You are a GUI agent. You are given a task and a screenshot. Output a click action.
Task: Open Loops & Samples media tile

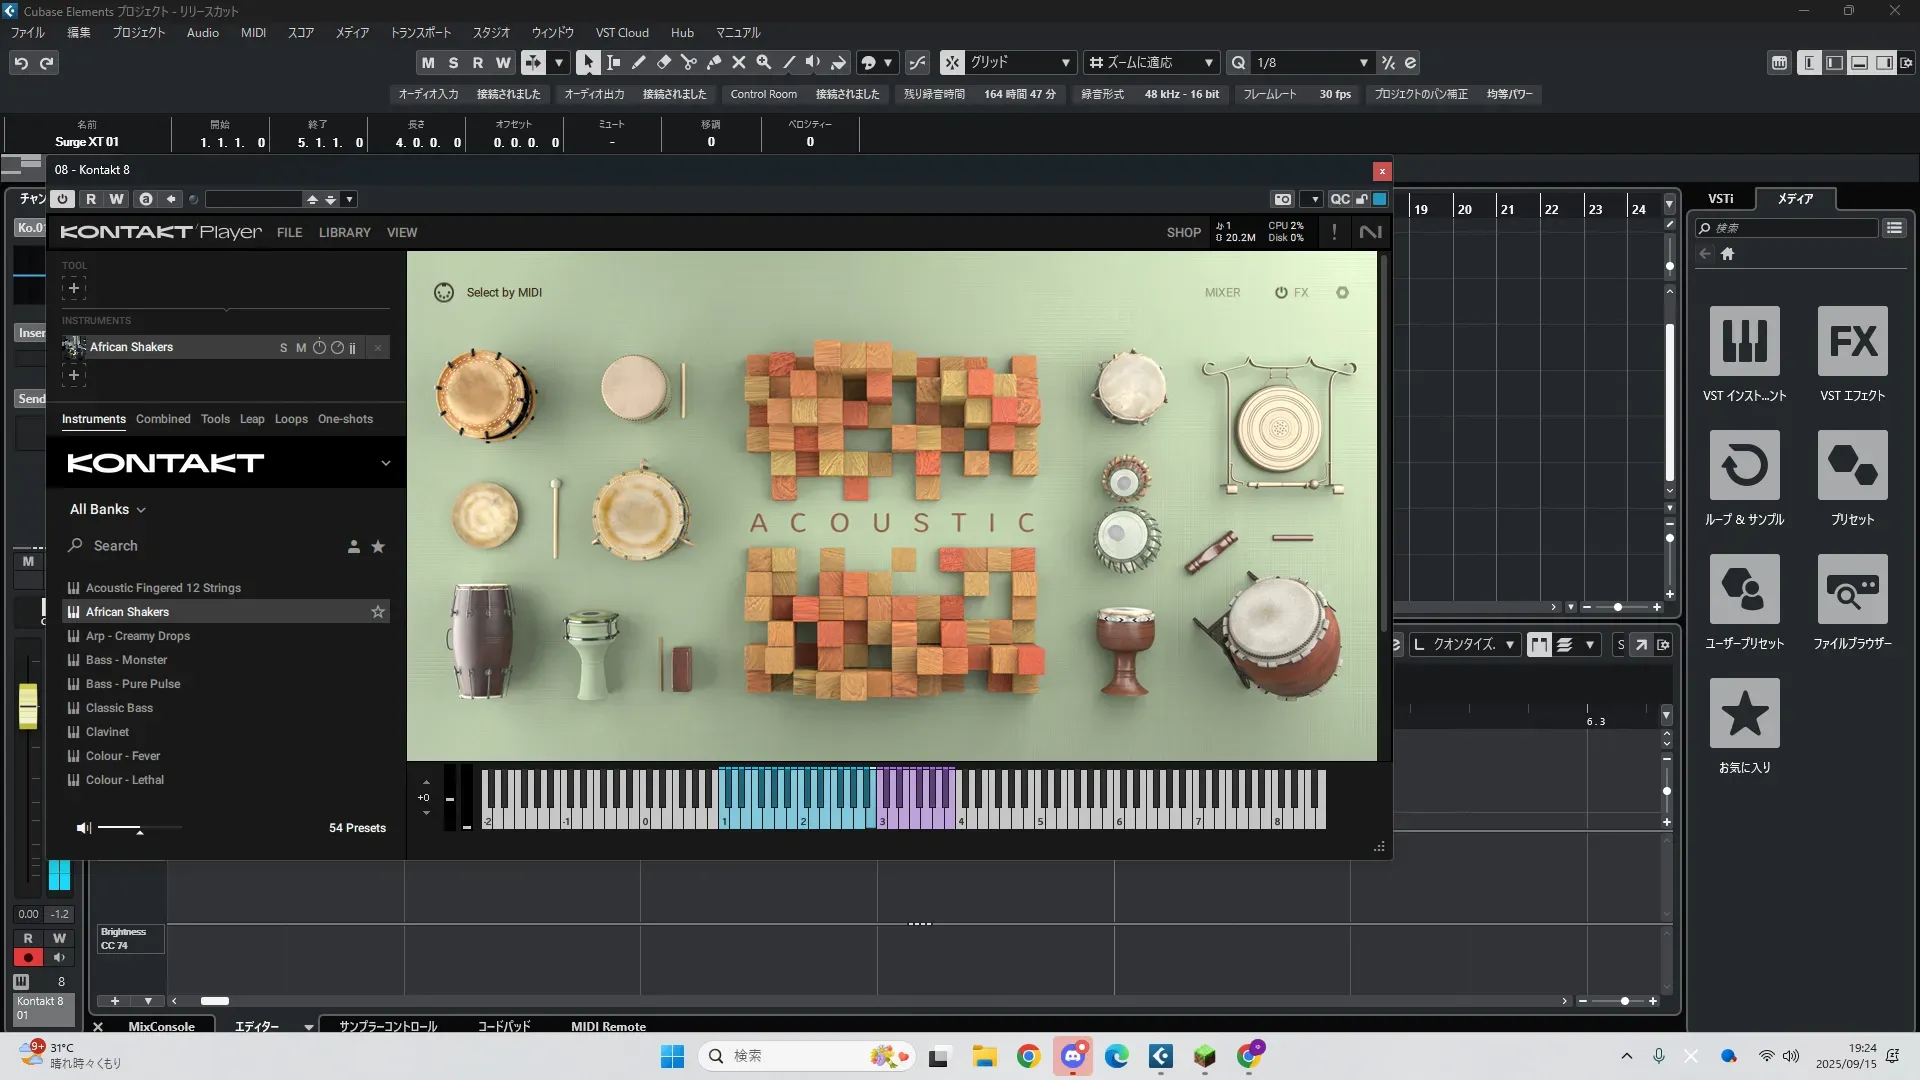pos(1744,465)
